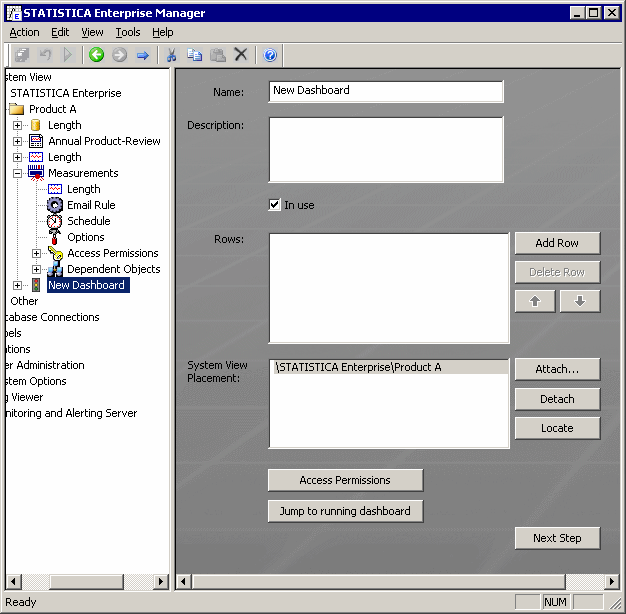
Task: Click the New Dashboard traffic light icon
Action: pos(36,285)
